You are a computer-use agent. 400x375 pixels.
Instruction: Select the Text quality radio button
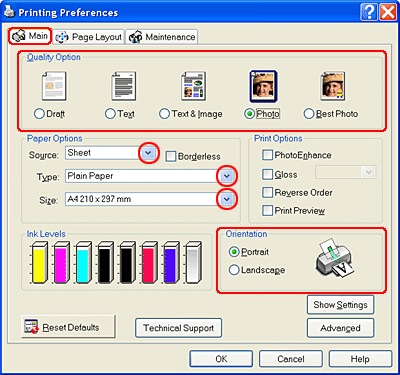[110, 114]
